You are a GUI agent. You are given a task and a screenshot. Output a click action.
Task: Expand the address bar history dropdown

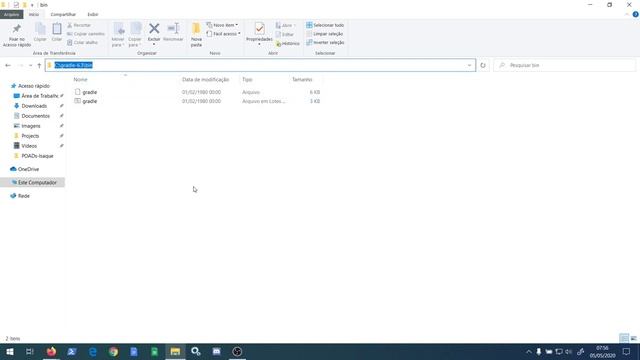coord(469,65)
